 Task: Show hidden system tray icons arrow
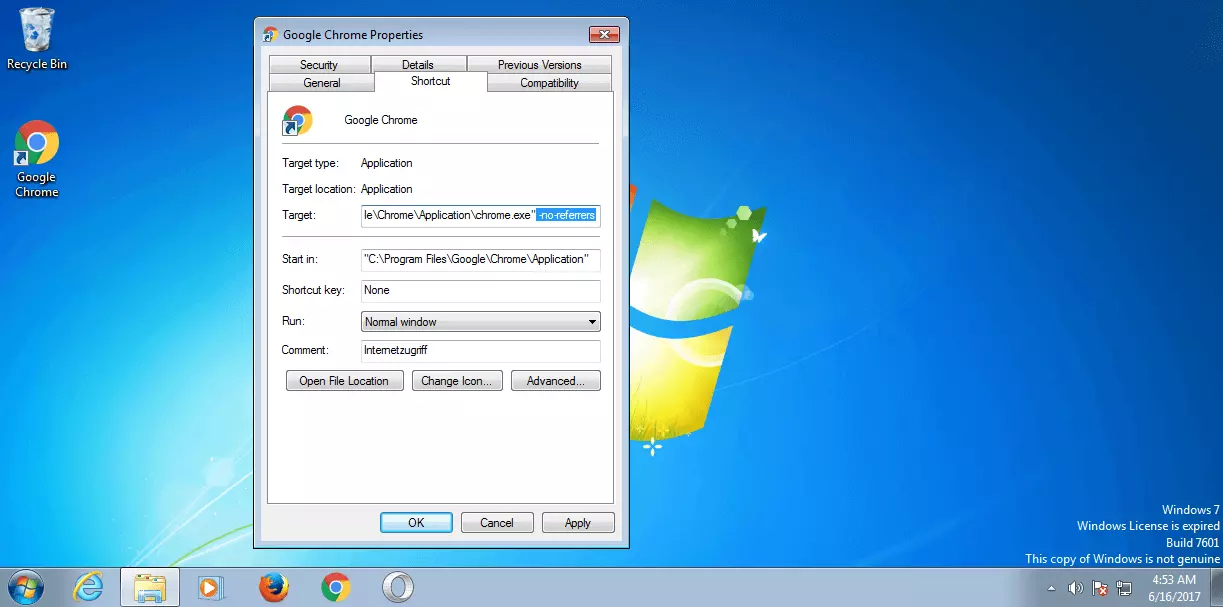click(x=1052, y=588)
